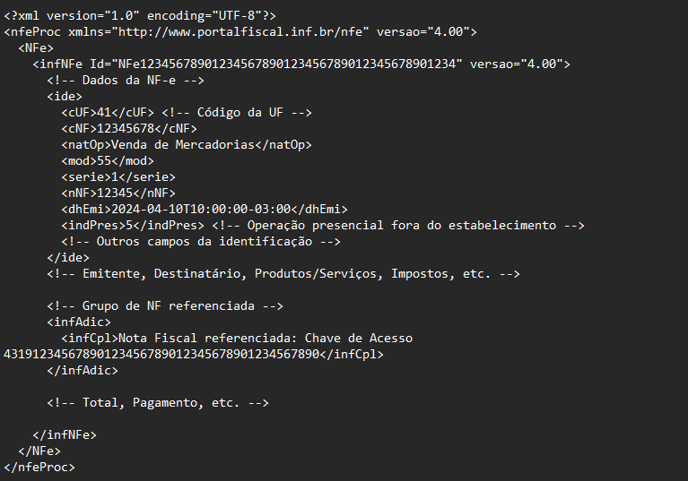The width and height of the screenshot is (688, 481).
Task: Click the Dados da NF-e comment
Action: (x=125, y=80)
